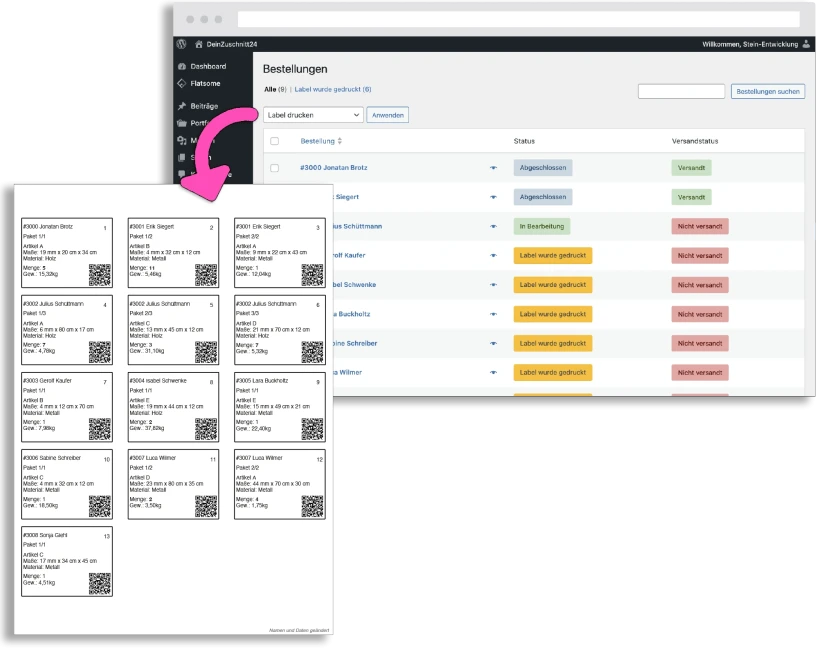Click the WordPress logo in the admin bar
818x654 pixels.
coord(181,44)
